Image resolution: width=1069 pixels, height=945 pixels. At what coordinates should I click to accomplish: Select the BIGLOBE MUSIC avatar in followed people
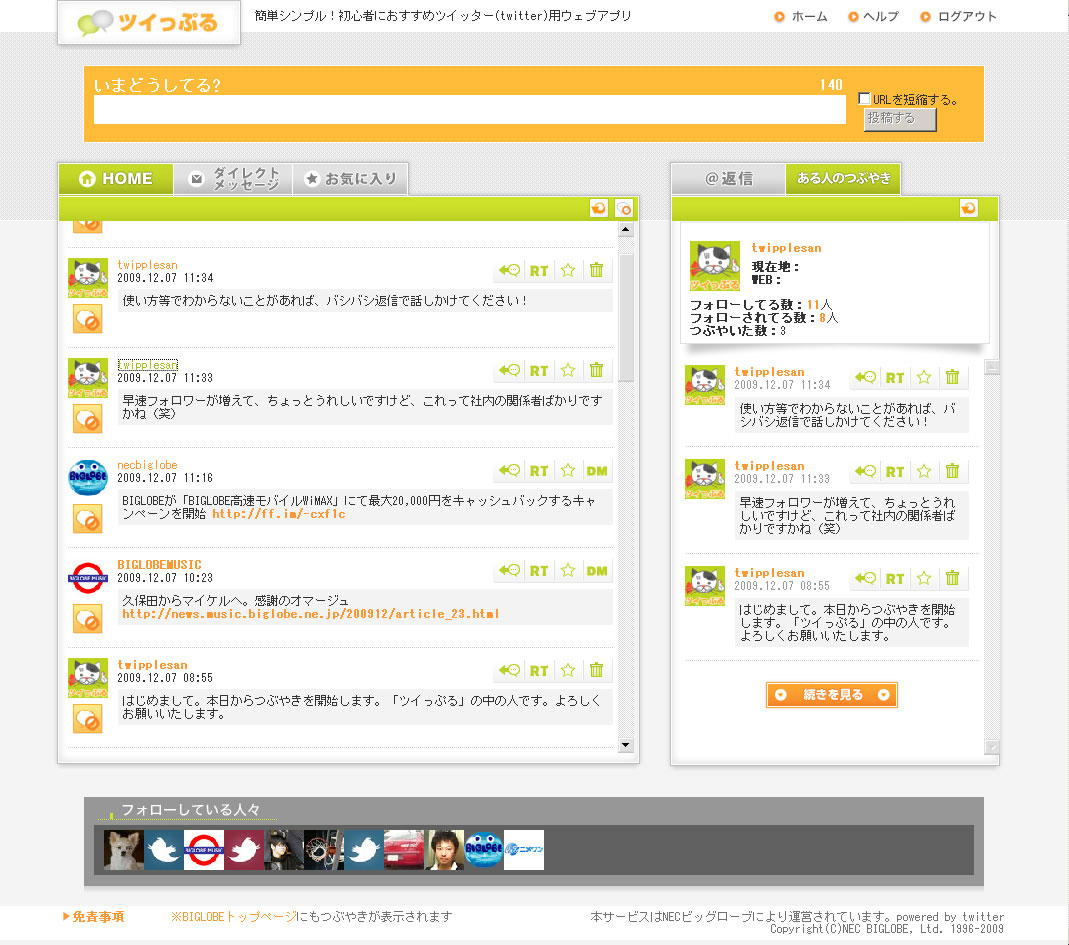click(203, 850)
